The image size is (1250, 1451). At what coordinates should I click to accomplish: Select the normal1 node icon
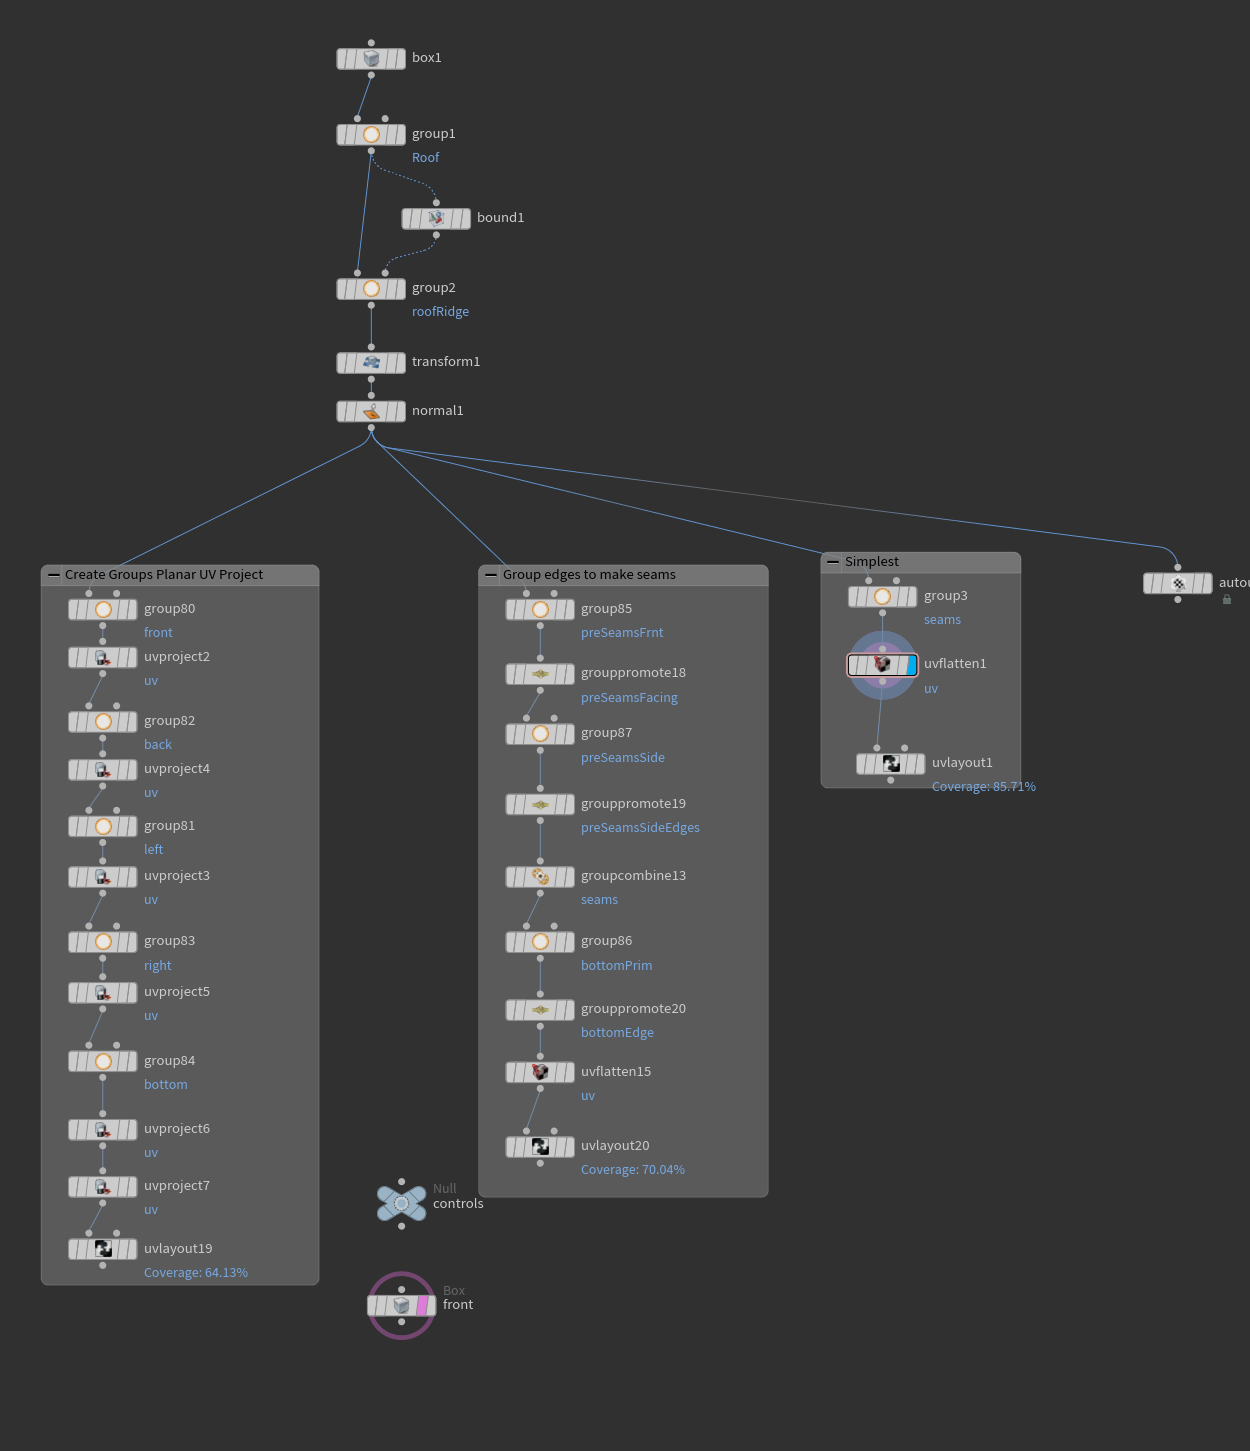point(371,411)
